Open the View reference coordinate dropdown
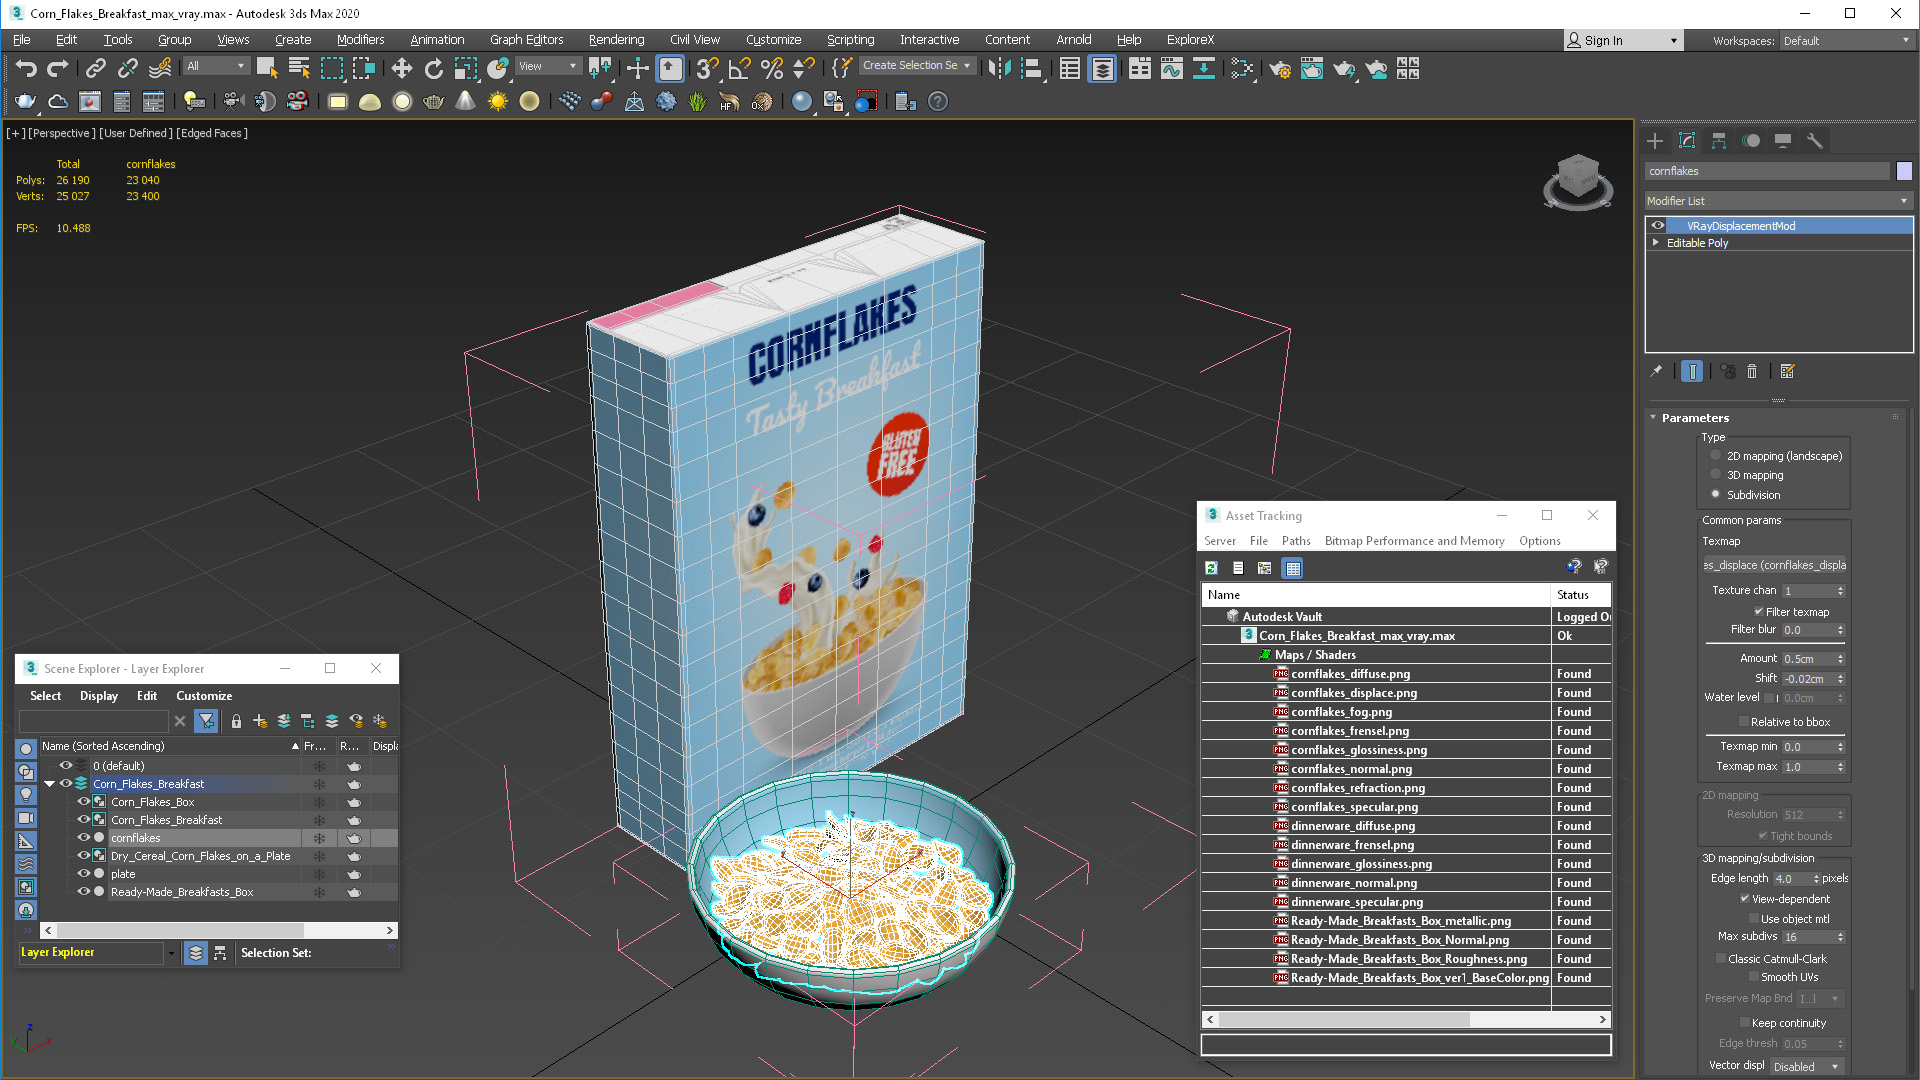Viewport: 1920px width, 1080px height. click(x=548, y=66)
